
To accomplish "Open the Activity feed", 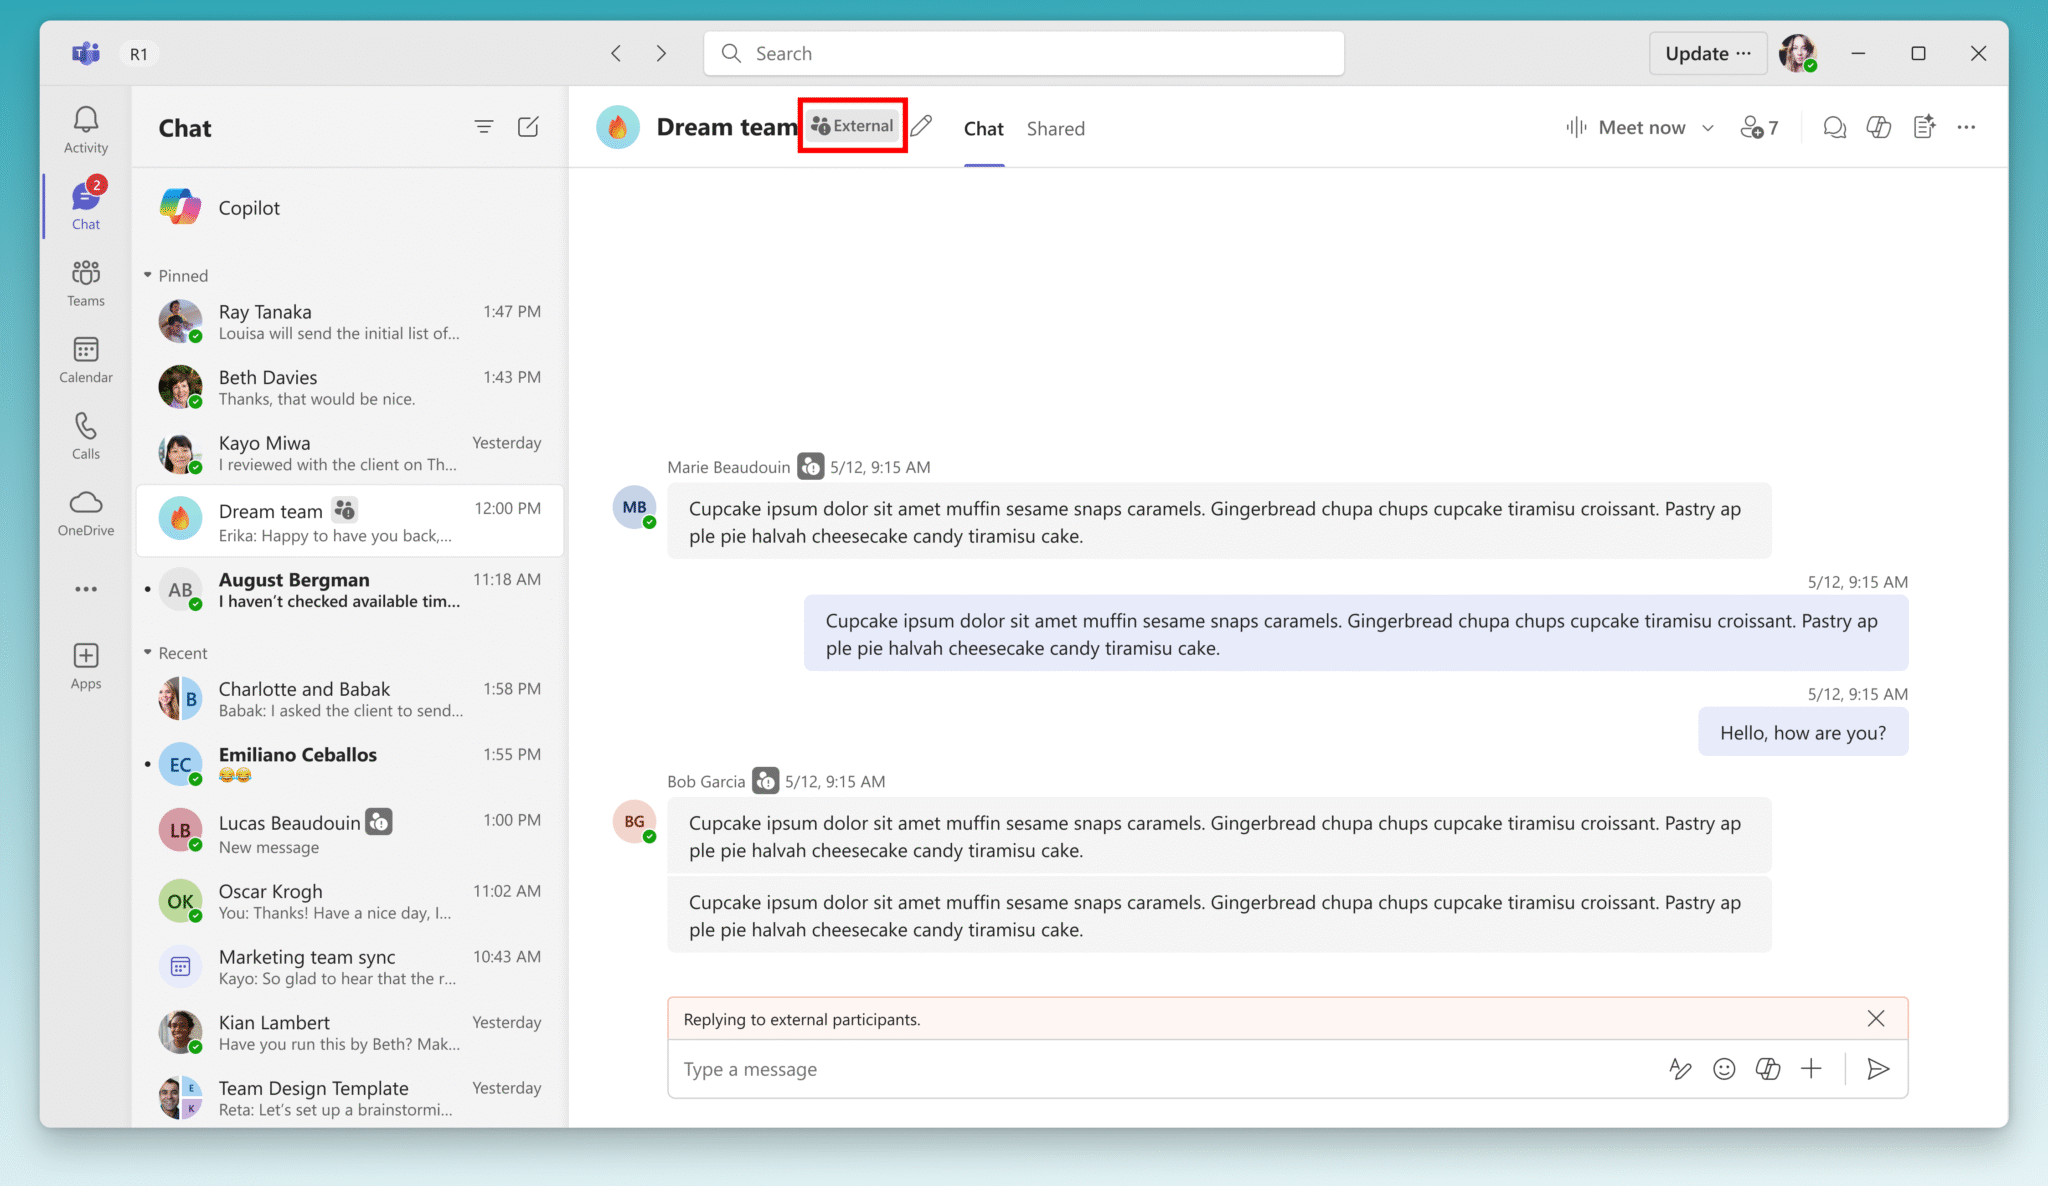I will pos(85,127).
